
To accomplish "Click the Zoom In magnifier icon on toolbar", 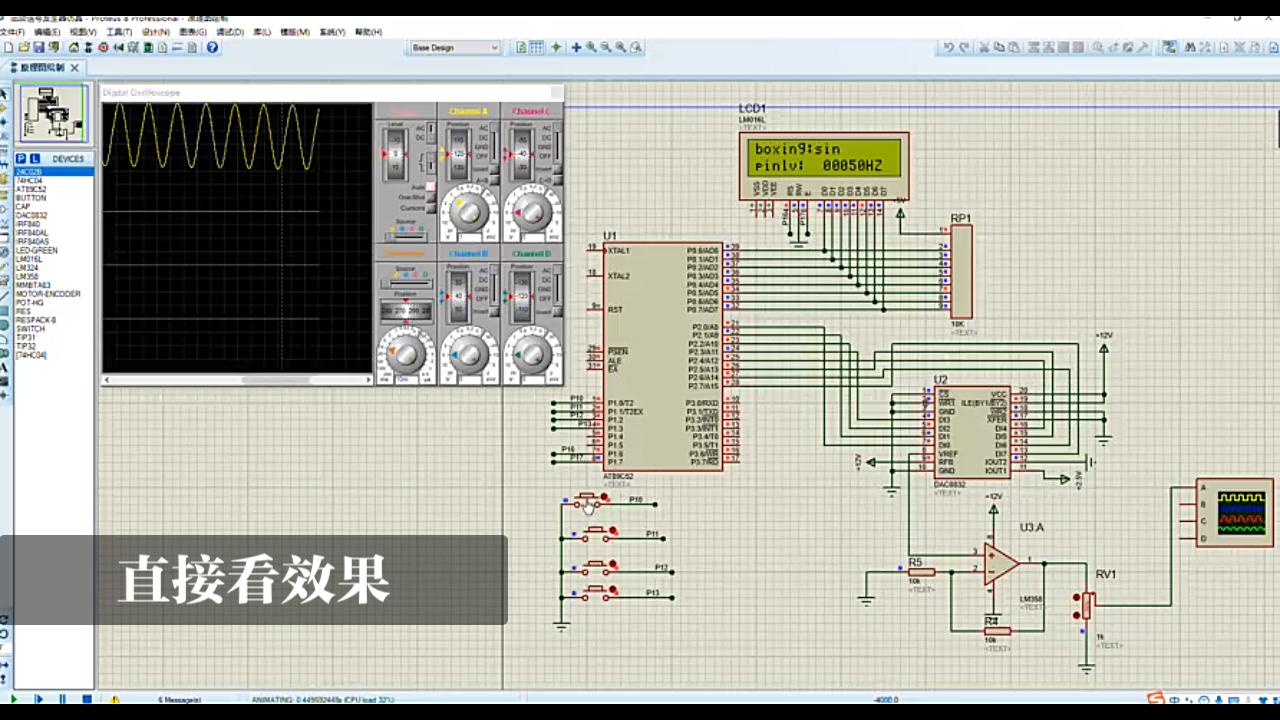I will 592,48.
